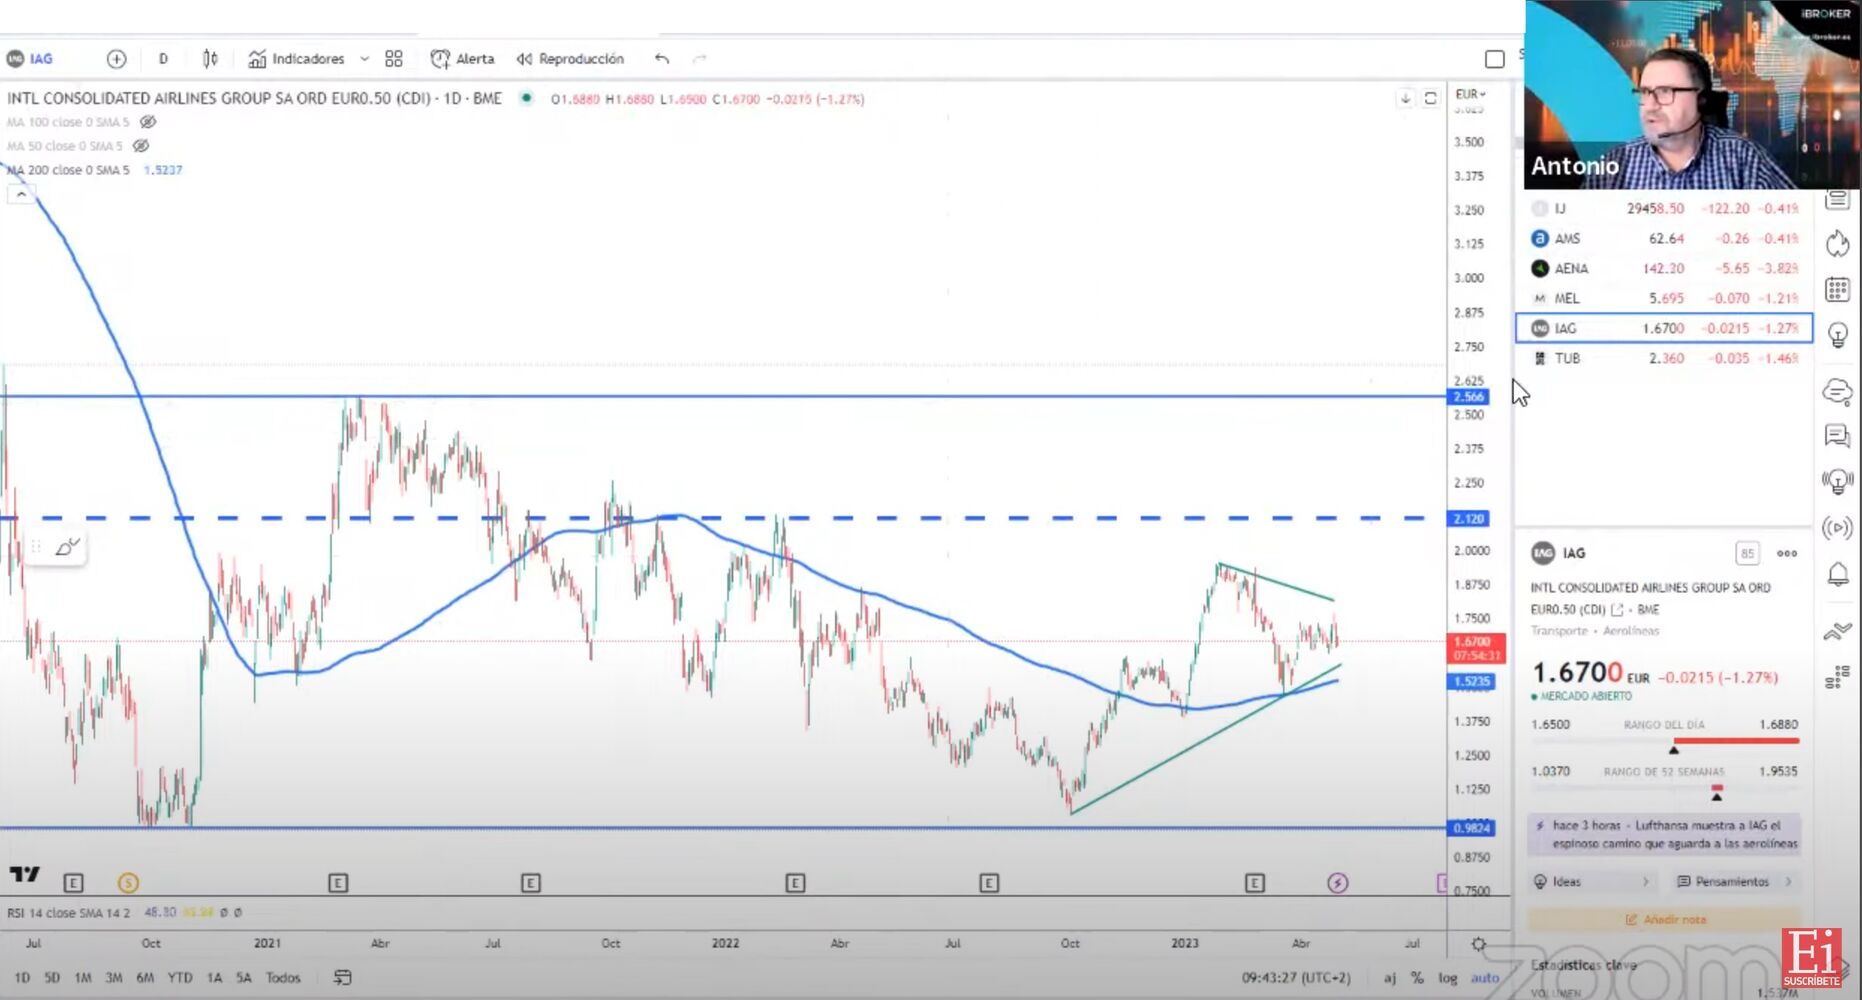Open the ideas lightbulb icon in sidebar
1862x1000 pixels.
pyautogui.click(x=1838, y=335)
